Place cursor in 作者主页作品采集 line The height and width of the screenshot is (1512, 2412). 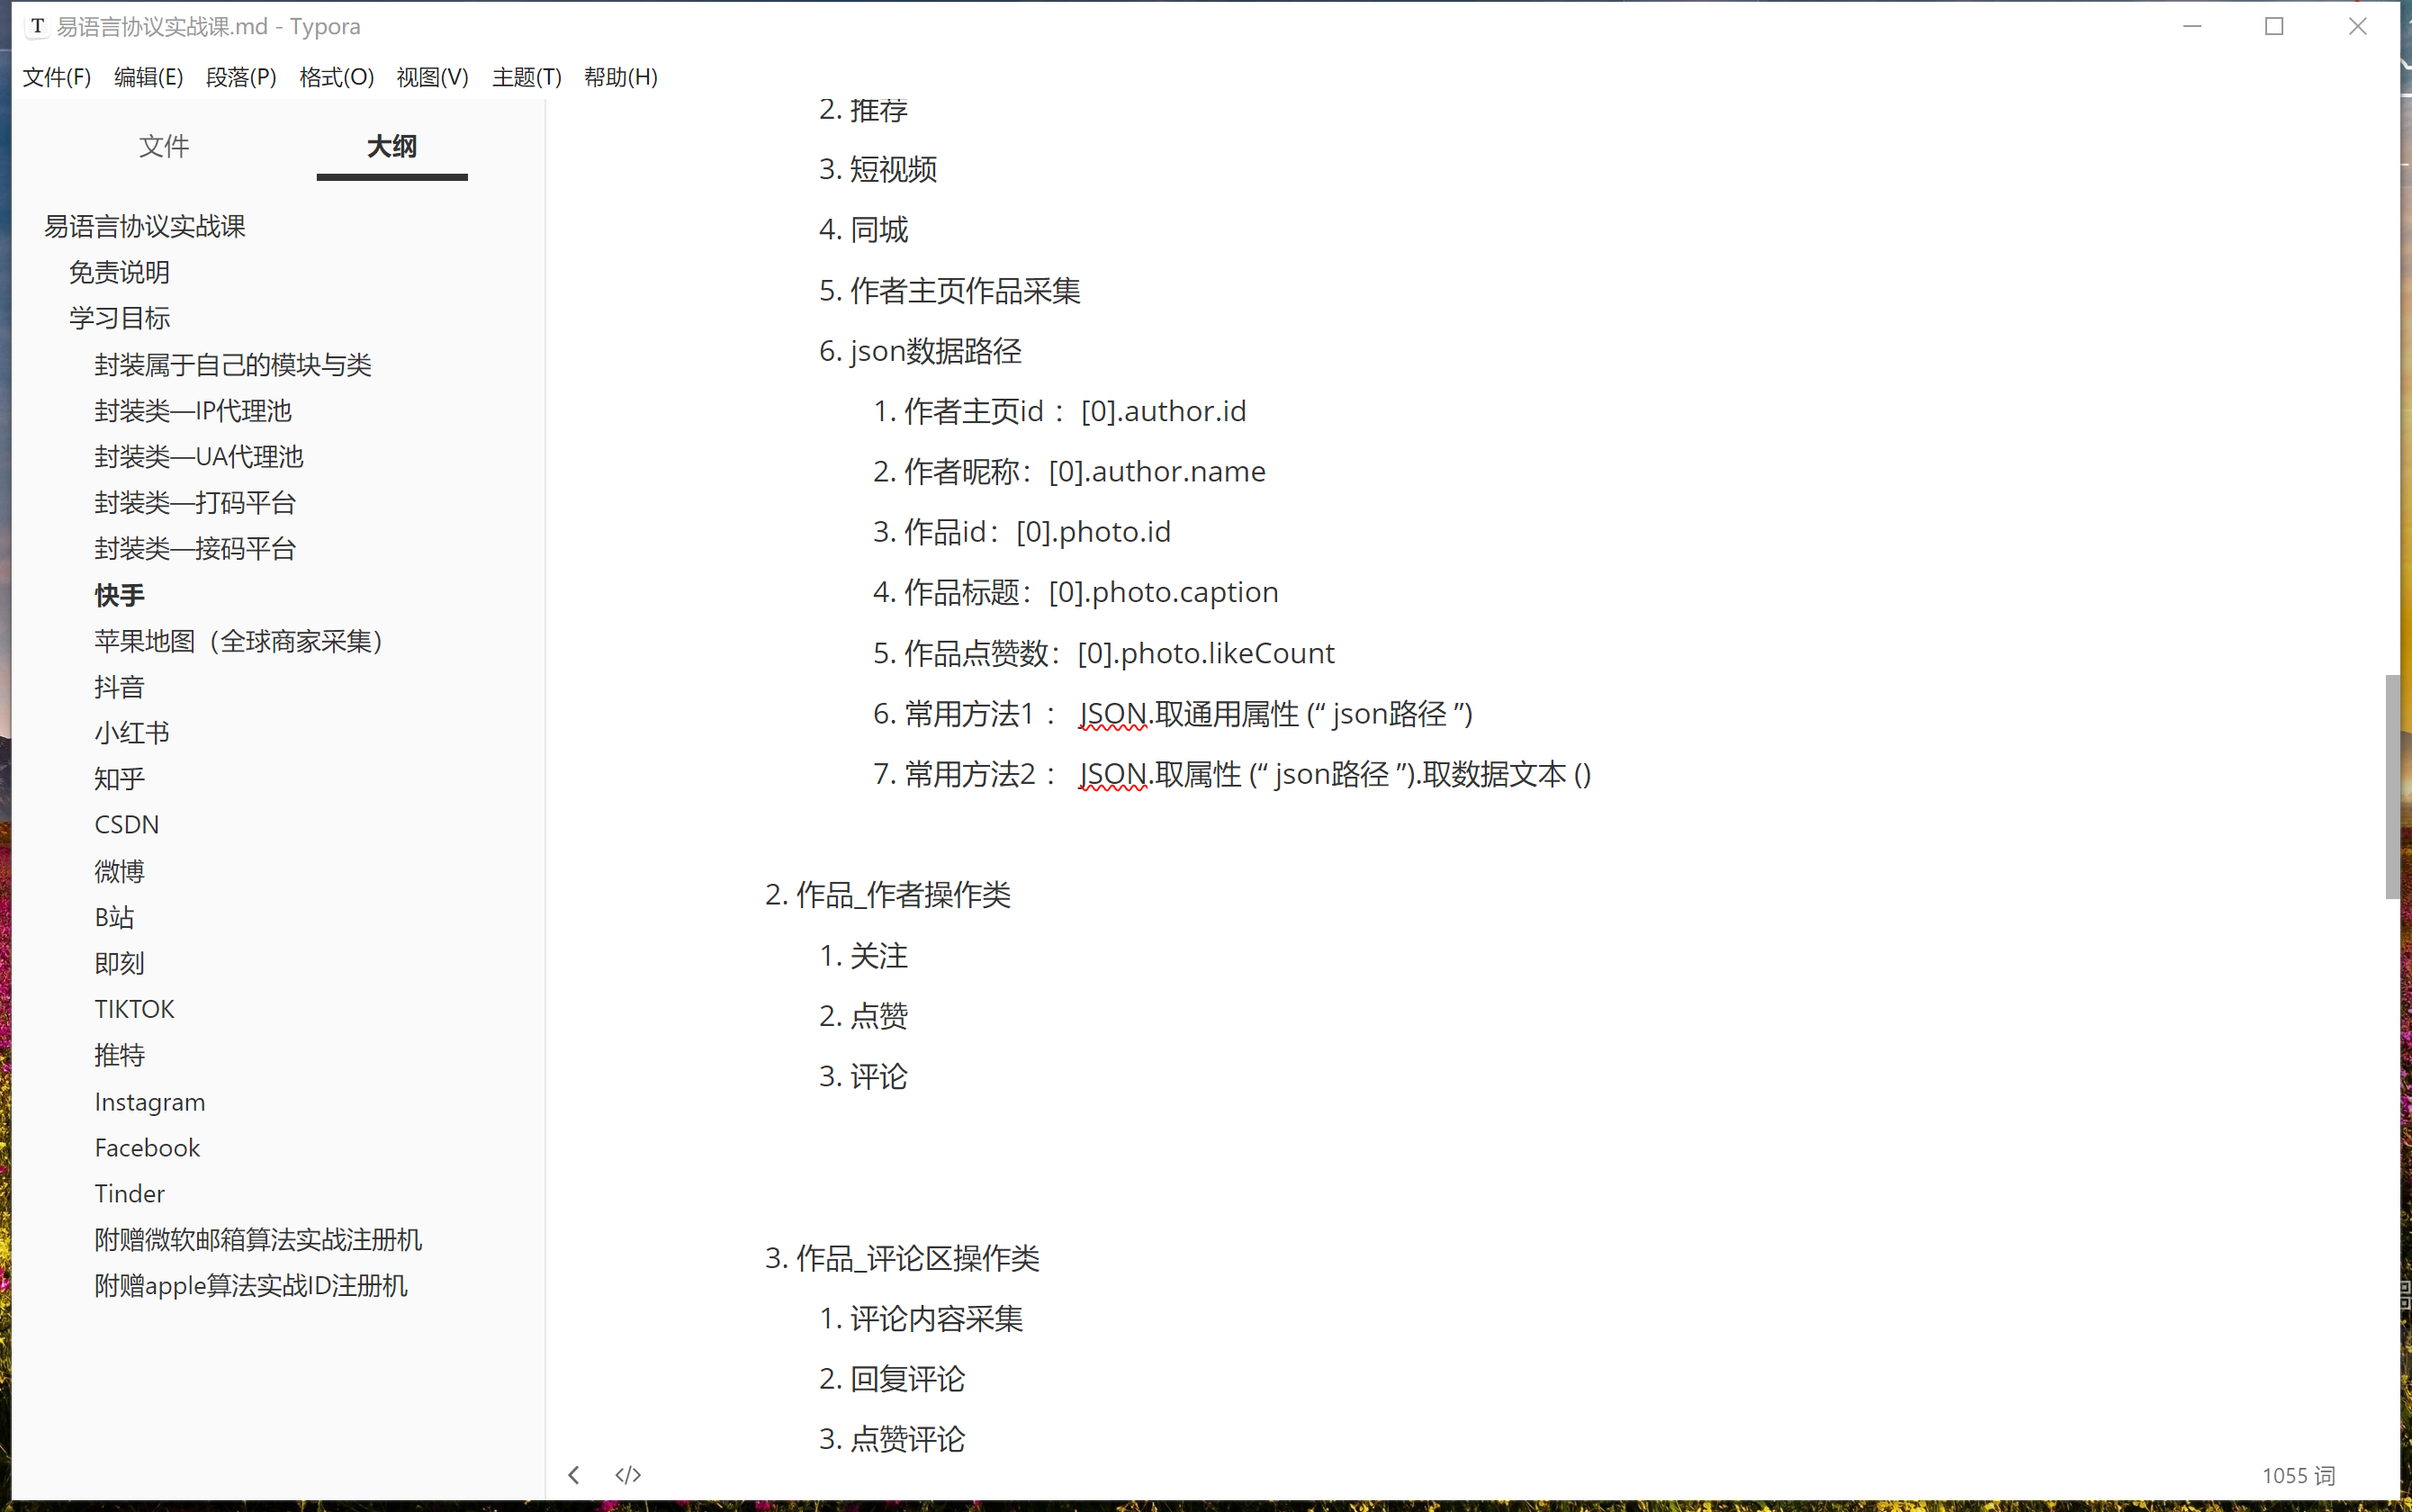coord(965,291)
